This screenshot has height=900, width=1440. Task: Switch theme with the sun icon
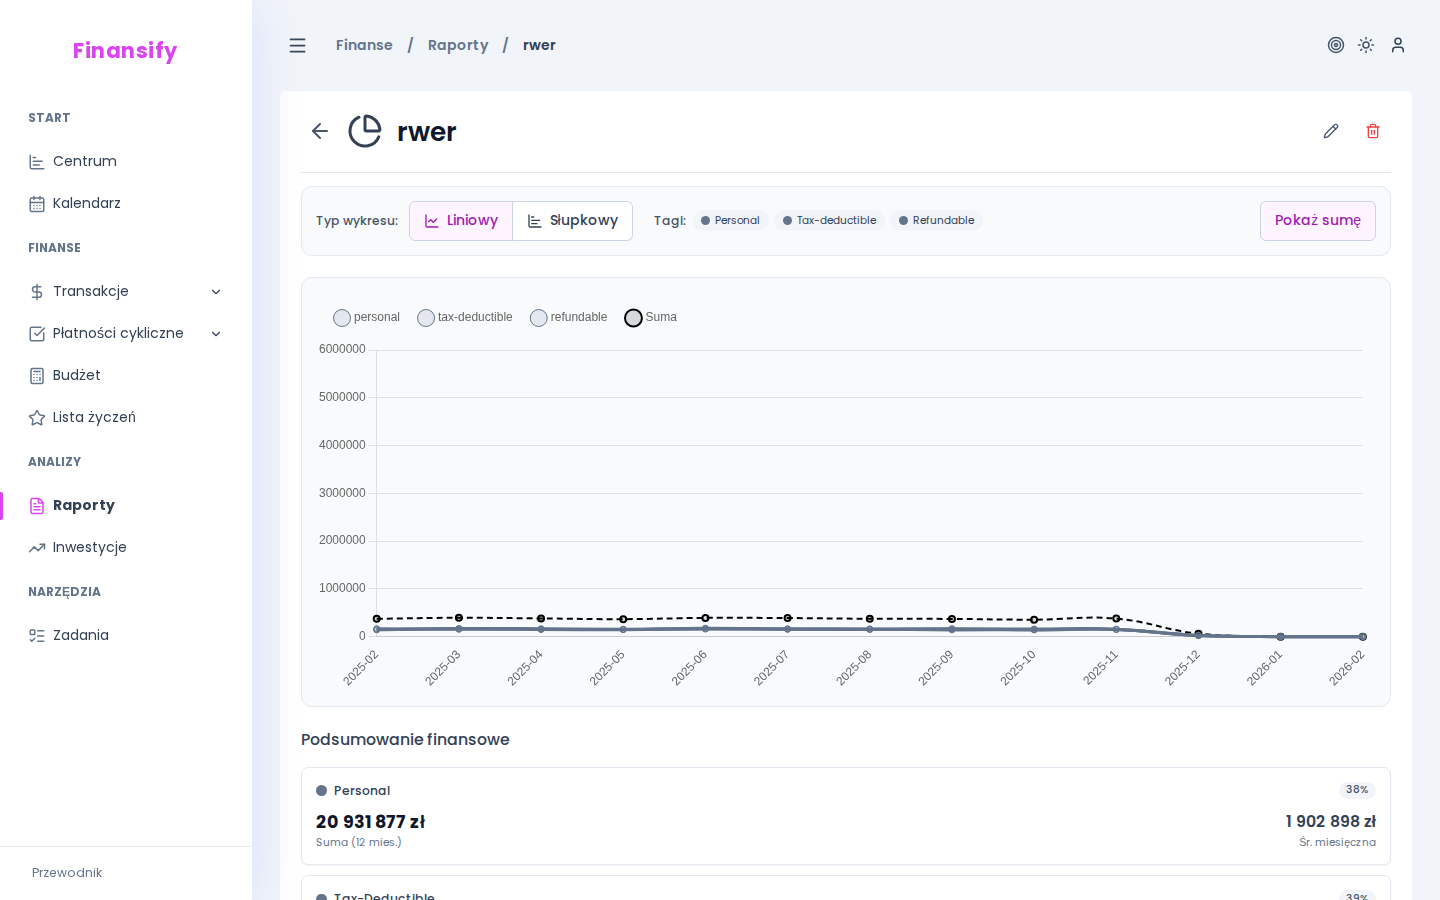[x=1366, y=45]
